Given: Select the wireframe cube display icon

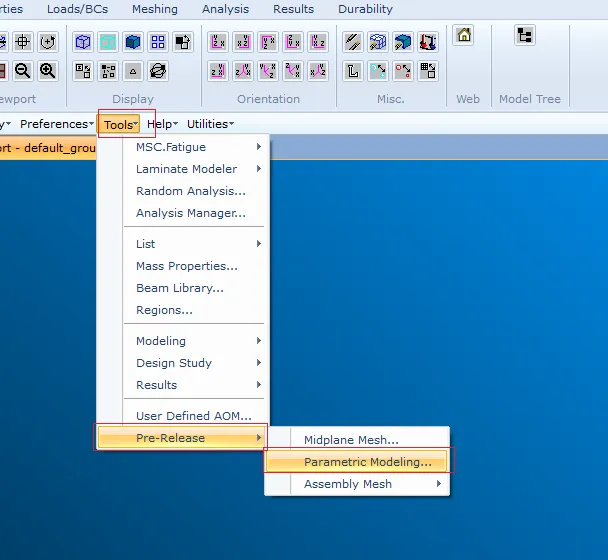Looking at the screenshot, I should [x=83, y=42].
